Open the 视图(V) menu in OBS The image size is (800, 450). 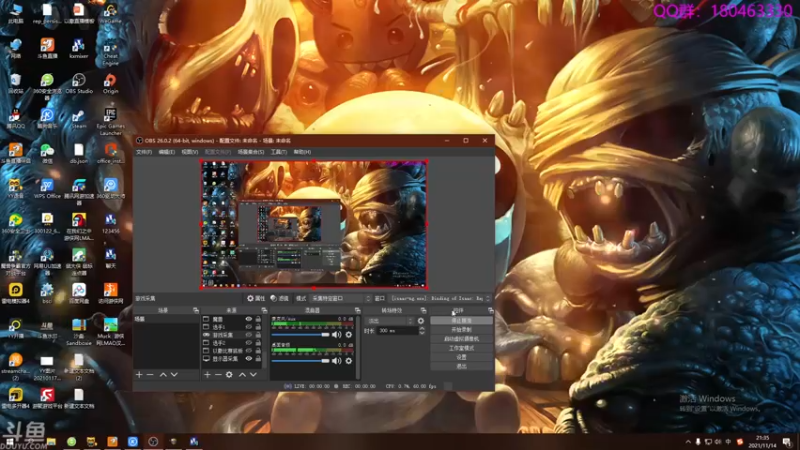click(189, 152)
